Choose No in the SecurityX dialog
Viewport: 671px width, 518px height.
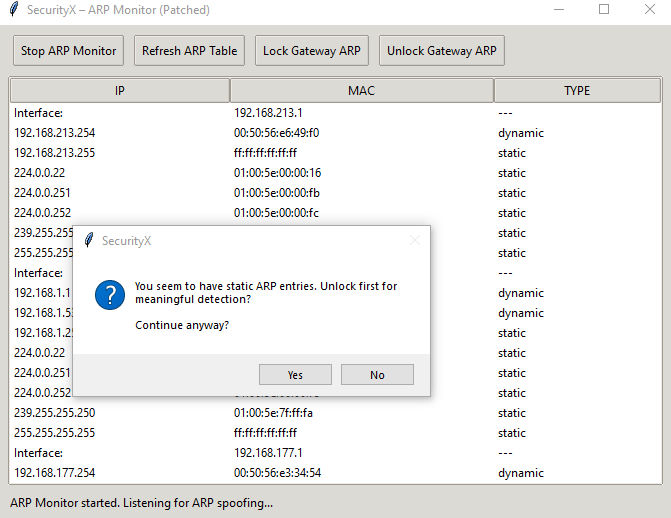coord(377,375)
